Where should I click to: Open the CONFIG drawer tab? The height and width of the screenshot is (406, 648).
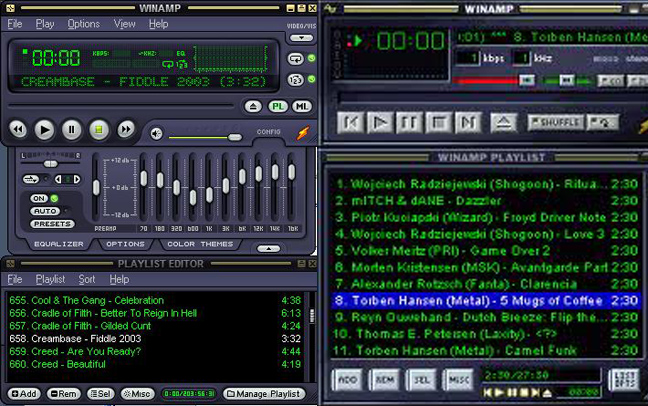pyautogui.click(x=269, y=132)
